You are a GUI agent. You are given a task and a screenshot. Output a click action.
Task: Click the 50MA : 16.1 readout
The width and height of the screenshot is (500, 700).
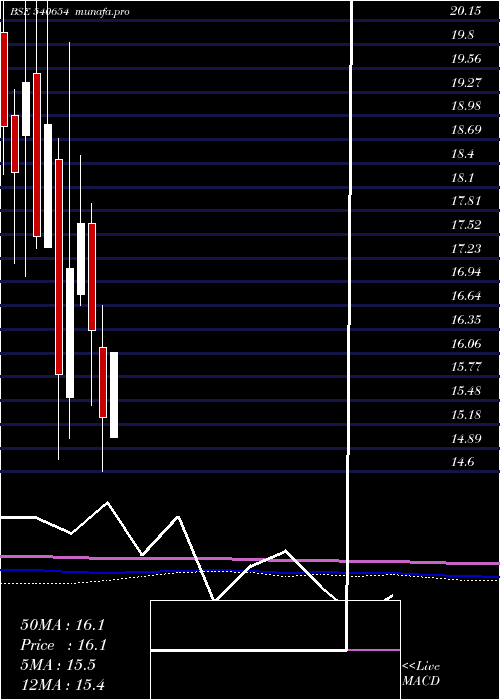click(62, 625)
